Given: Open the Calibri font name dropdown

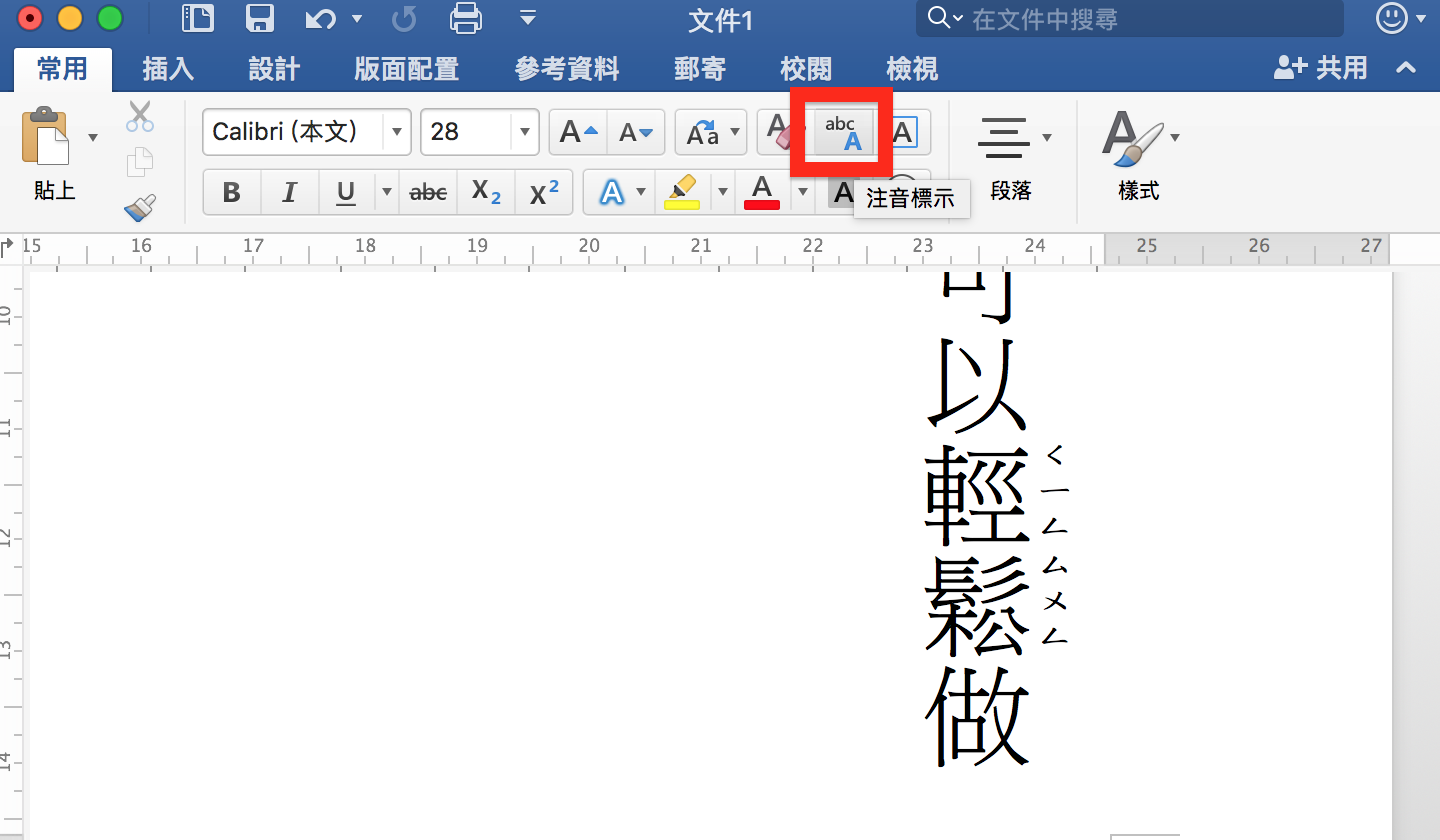Looking at the screenshot, I should pyautogui.click(x=397, y=133).
